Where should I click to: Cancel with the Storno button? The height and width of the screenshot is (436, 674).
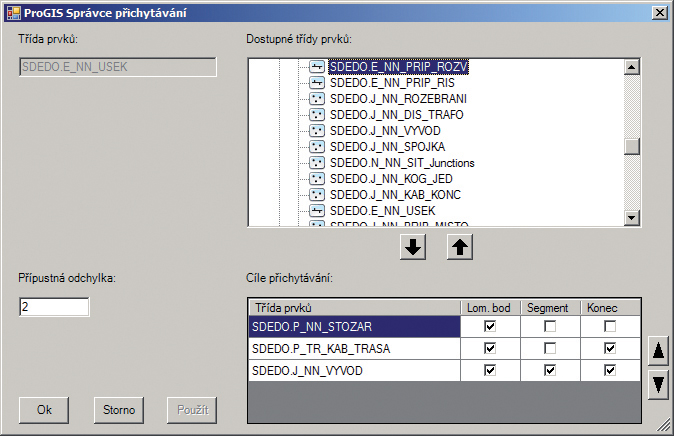(120, 409)
